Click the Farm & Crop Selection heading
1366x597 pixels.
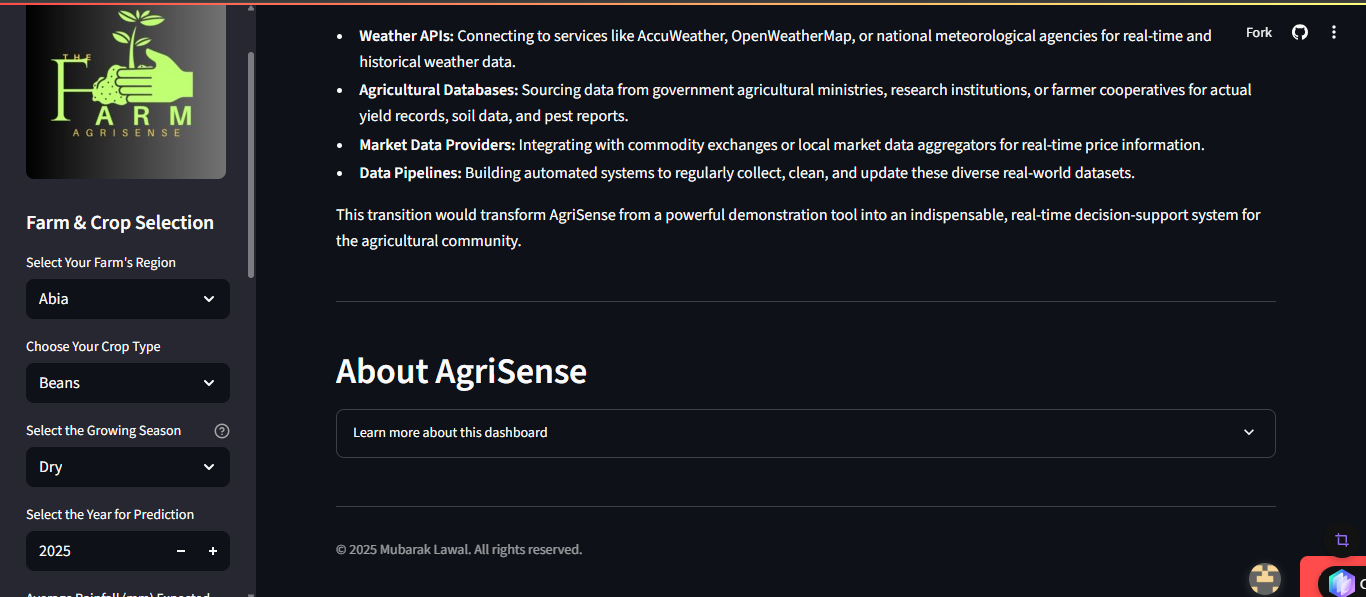[x=120, y=223]
